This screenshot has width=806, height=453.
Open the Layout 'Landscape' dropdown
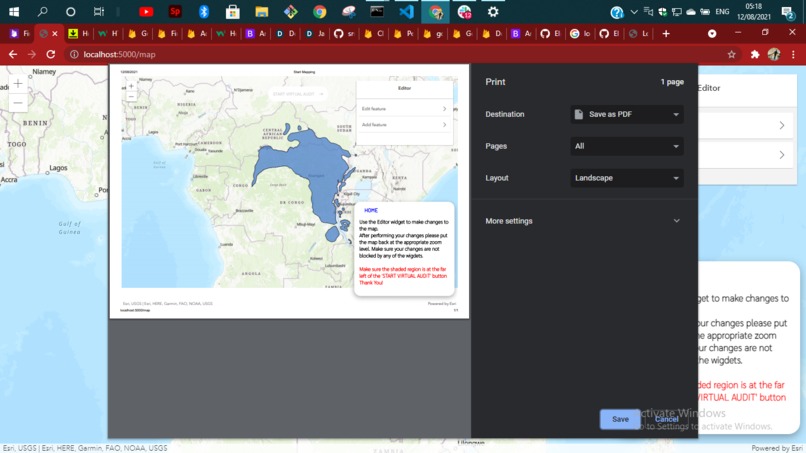click(627, 178)
